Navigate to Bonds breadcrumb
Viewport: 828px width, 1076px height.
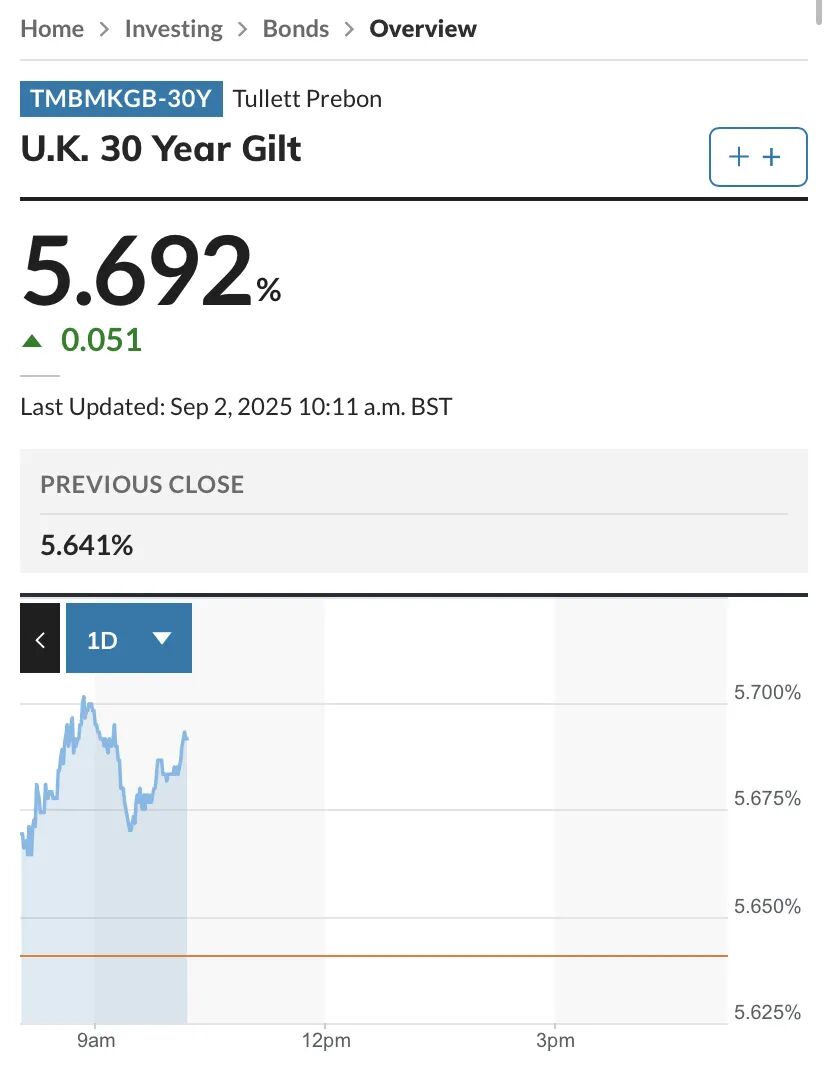coord(295,29)
